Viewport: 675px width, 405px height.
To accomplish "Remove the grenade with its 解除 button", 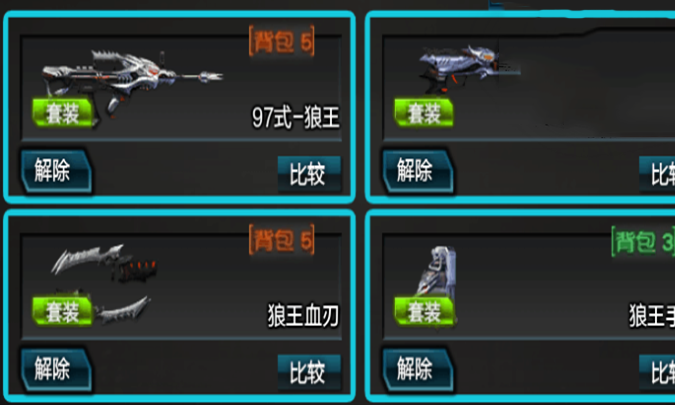I will point(418,369).
